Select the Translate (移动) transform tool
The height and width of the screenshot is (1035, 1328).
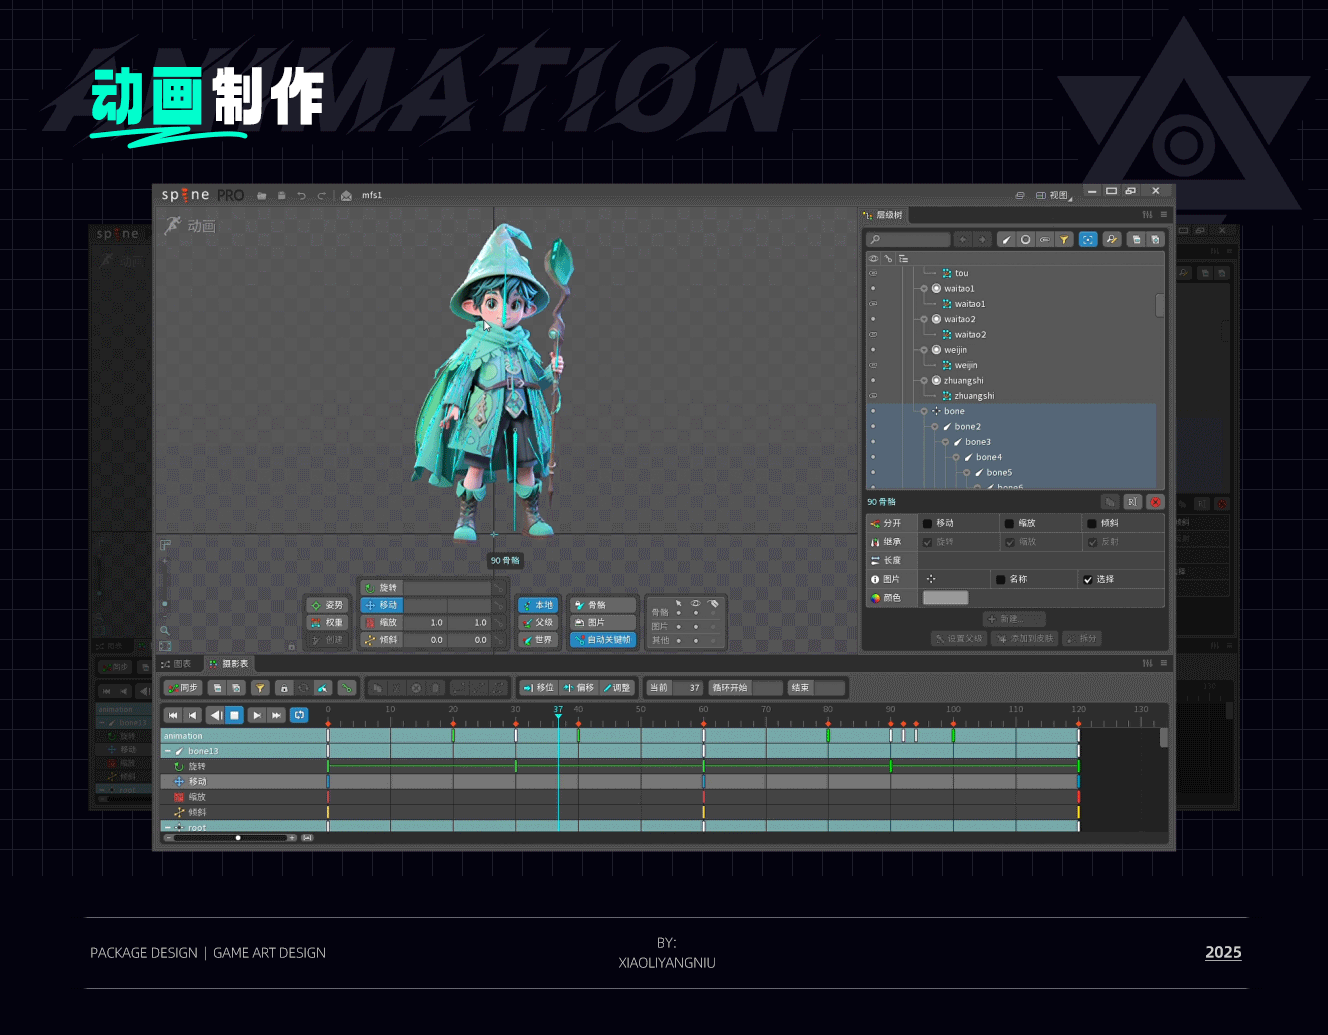(x=381, y=605)
